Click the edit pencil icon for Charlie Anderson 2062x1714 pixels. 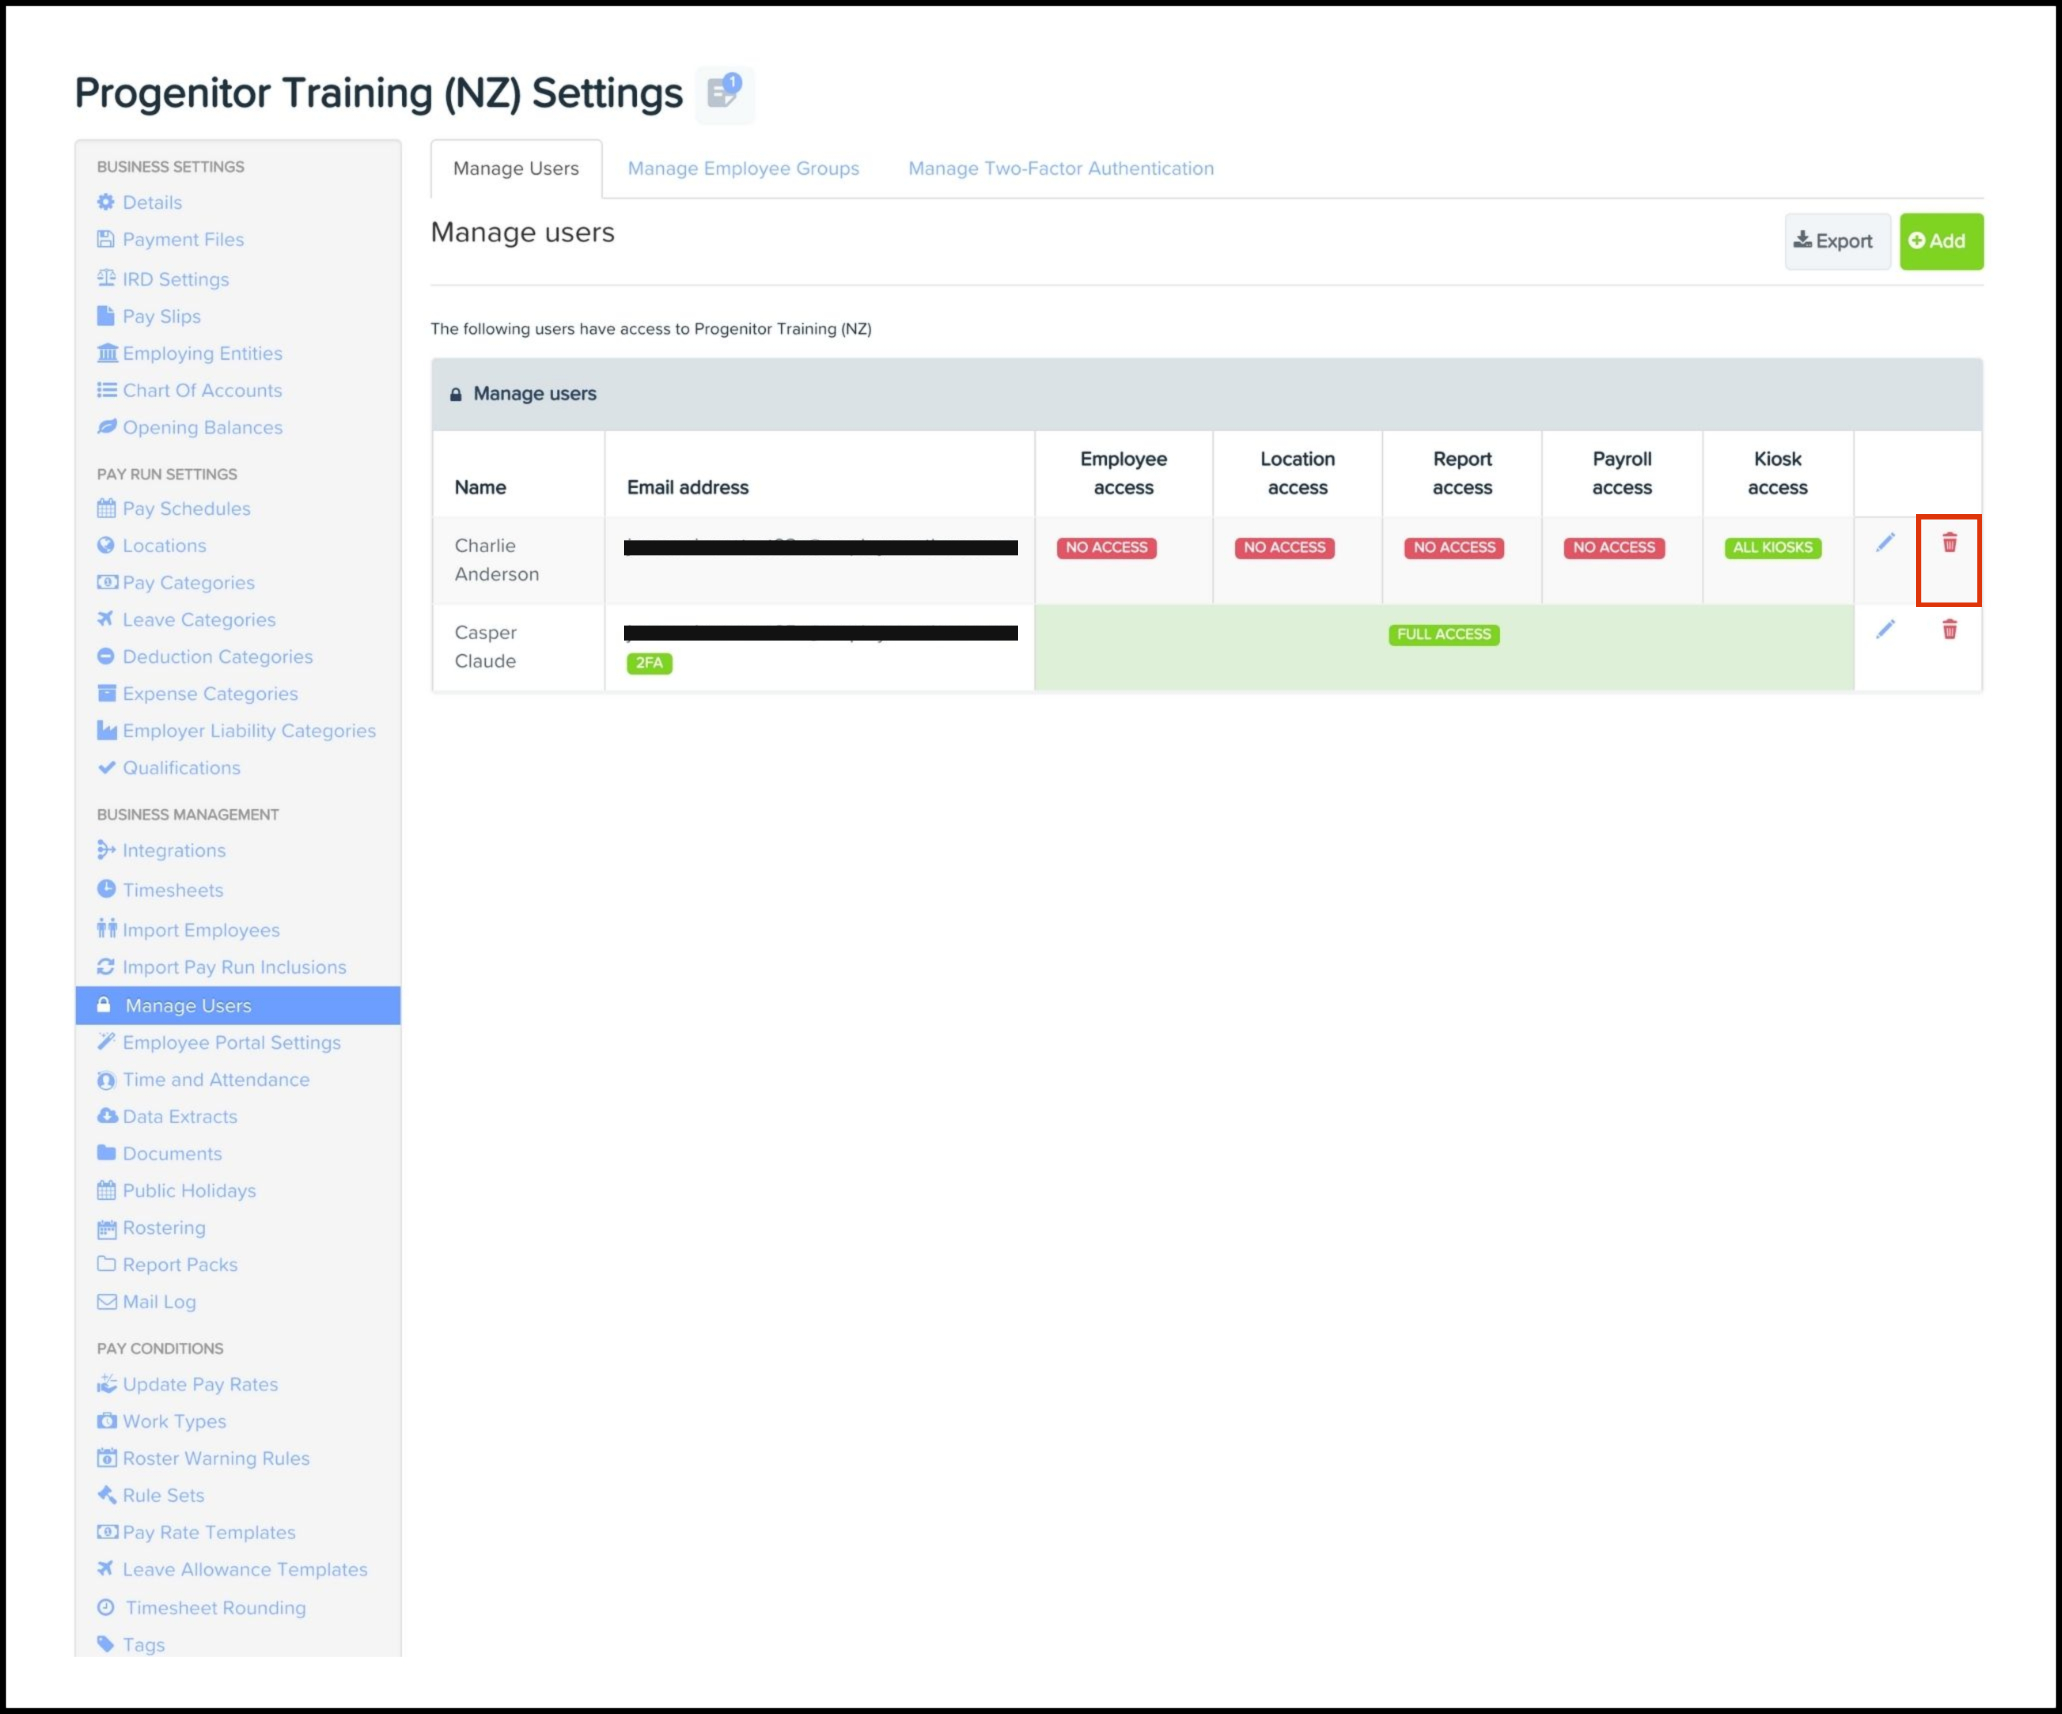pyautogui.click(x=1885, y=543)
